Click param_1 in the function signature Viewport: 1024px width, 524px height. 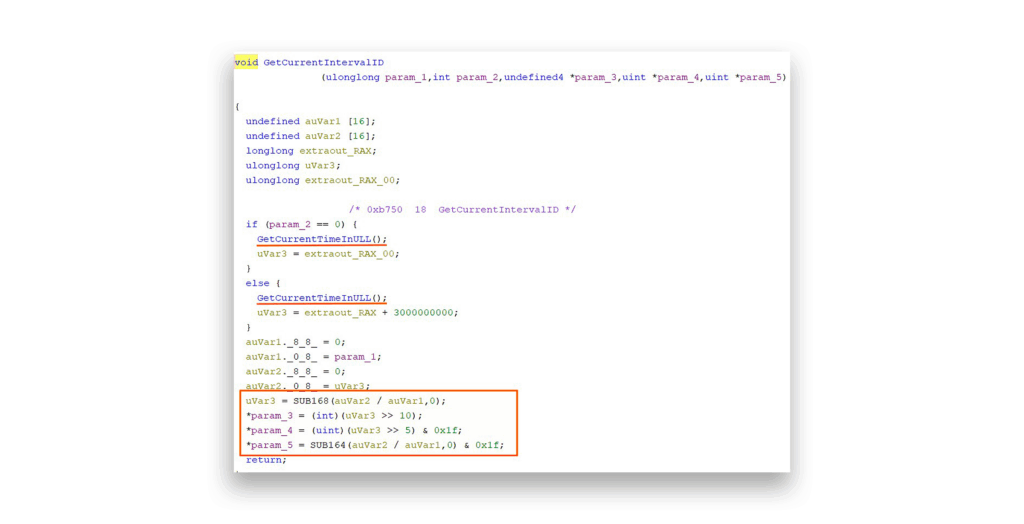click(x=405, y=77)
